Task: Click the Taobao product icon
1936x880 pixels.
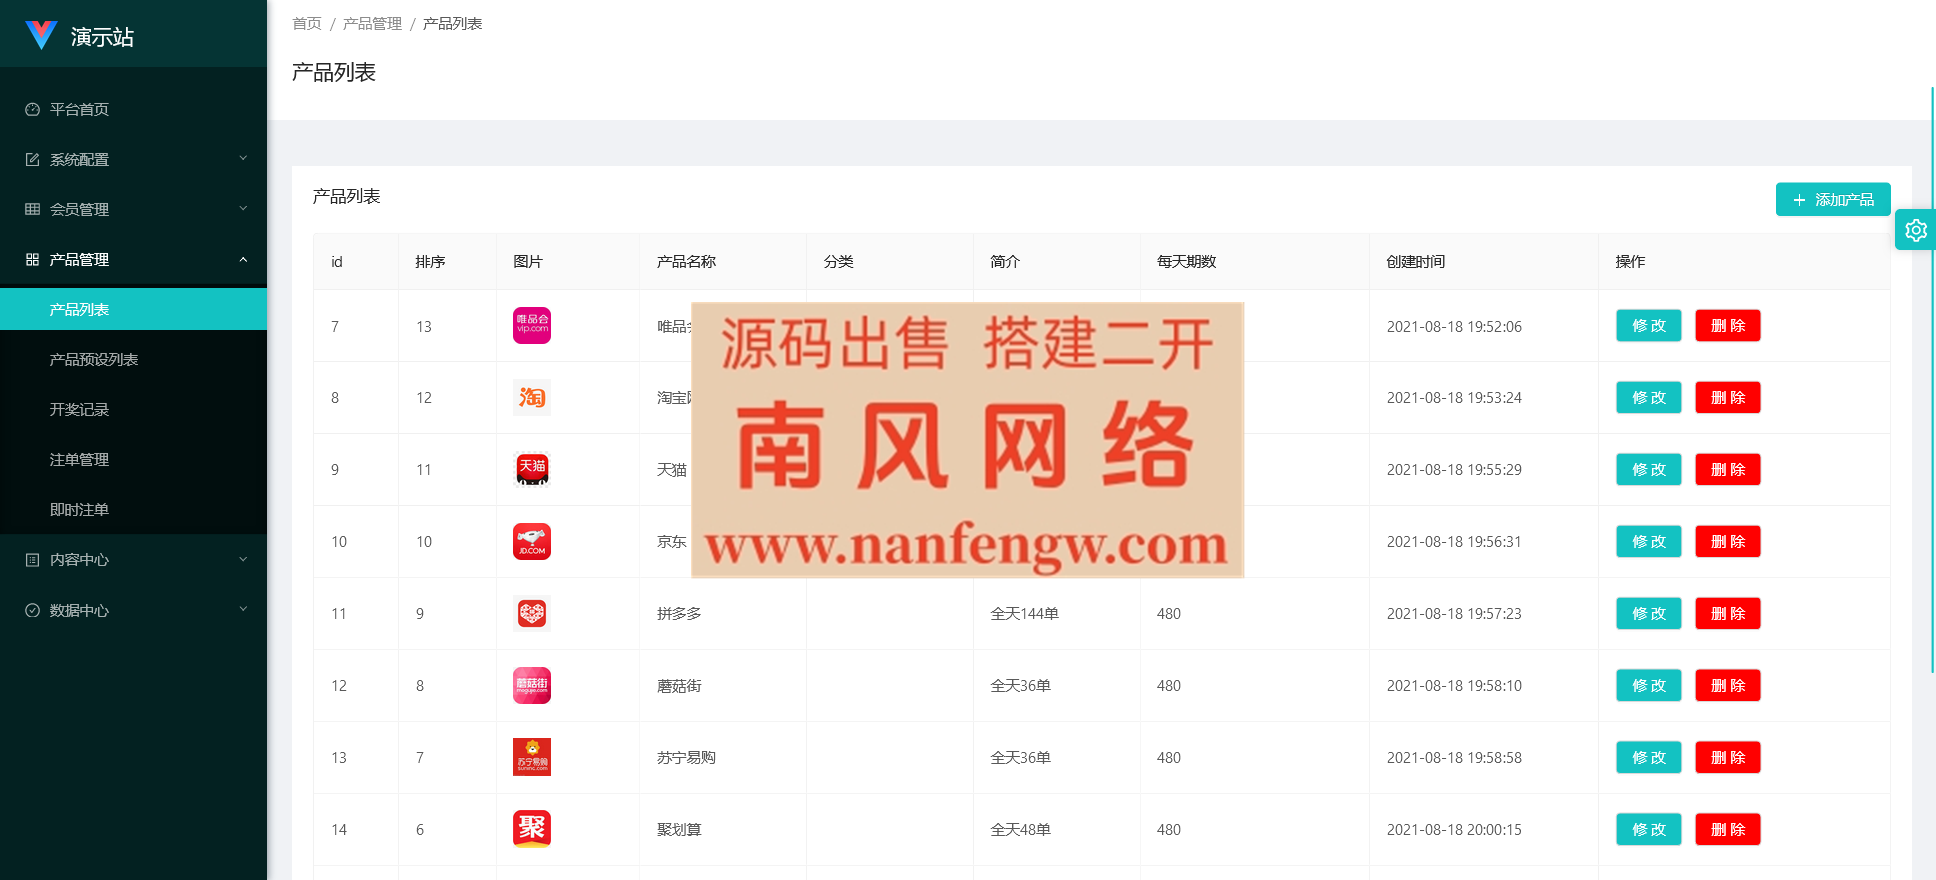Action: tap(531, 397)
